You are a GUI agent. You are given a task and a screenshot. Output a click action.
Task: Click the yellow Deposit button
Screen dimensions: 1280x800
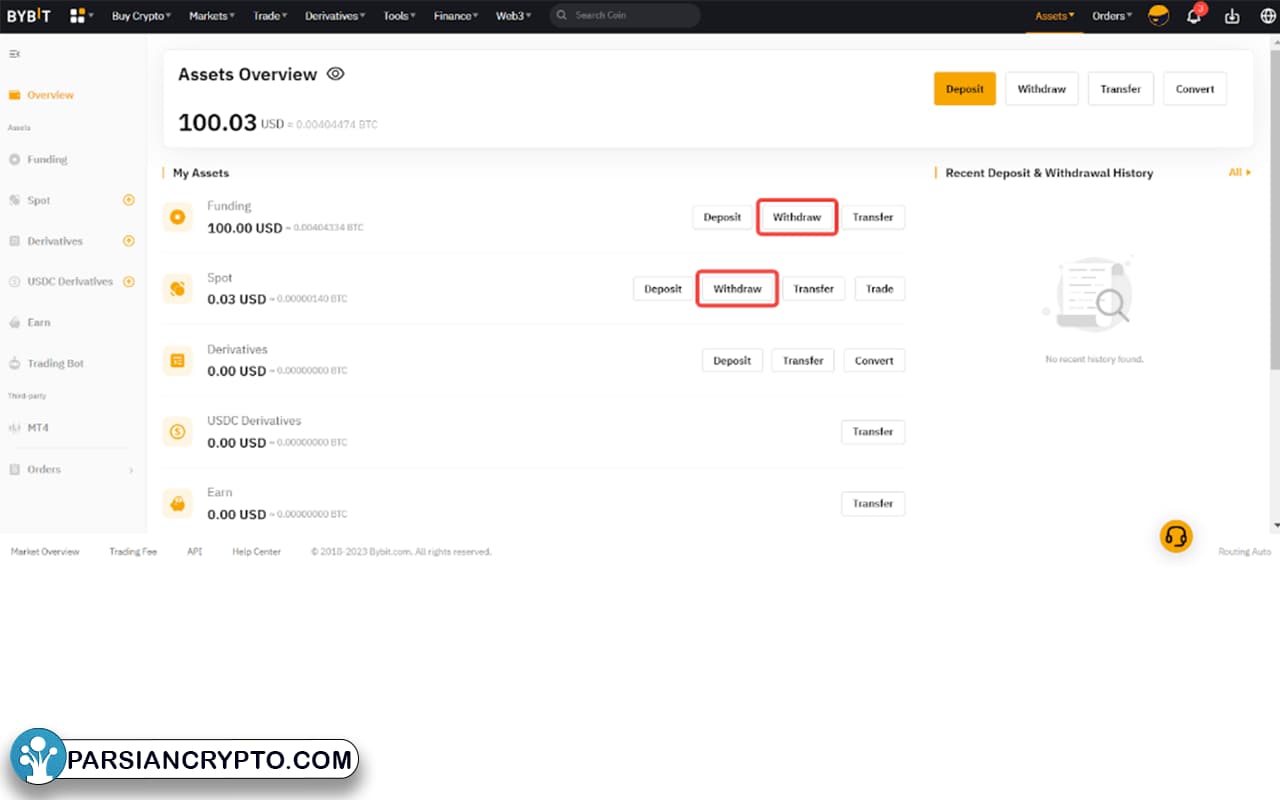coord(964,89)
